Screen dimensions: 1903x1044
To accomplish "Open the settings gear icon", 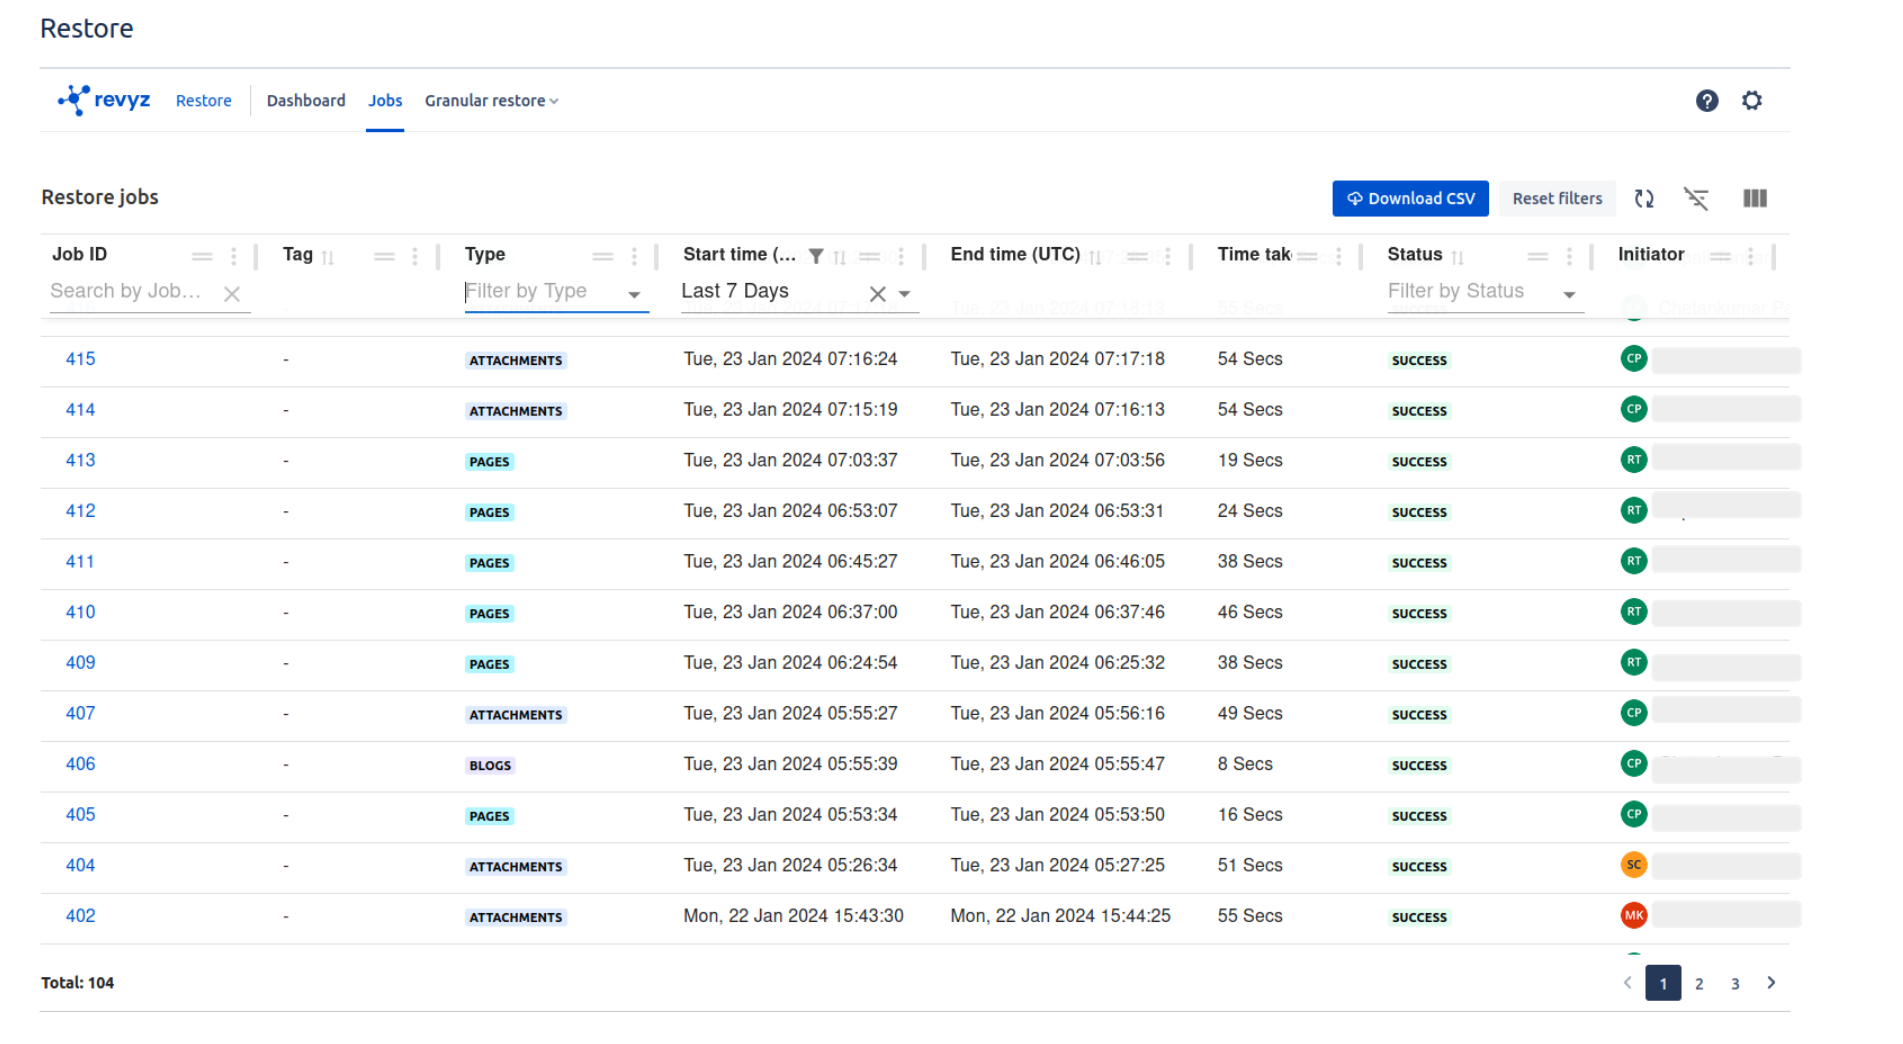I will (x=1752, y=100).
